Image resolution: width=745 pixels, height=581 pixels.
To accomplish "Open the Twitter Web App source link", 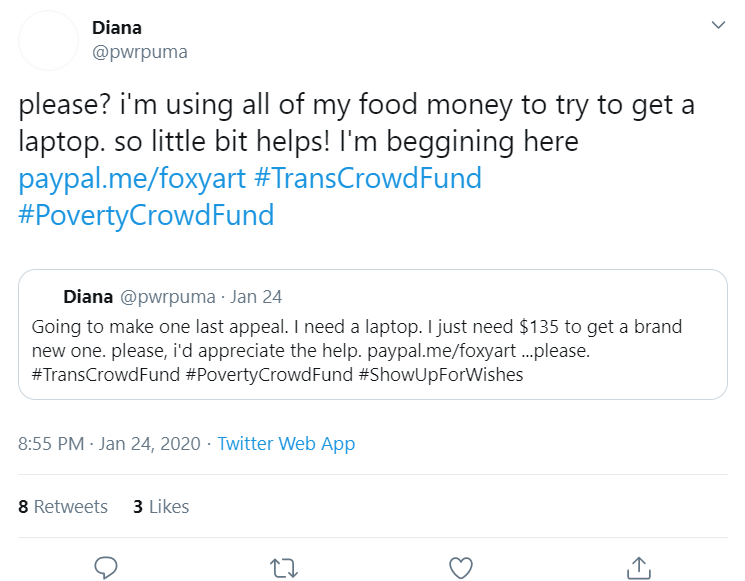I will (x=286, y=444).
